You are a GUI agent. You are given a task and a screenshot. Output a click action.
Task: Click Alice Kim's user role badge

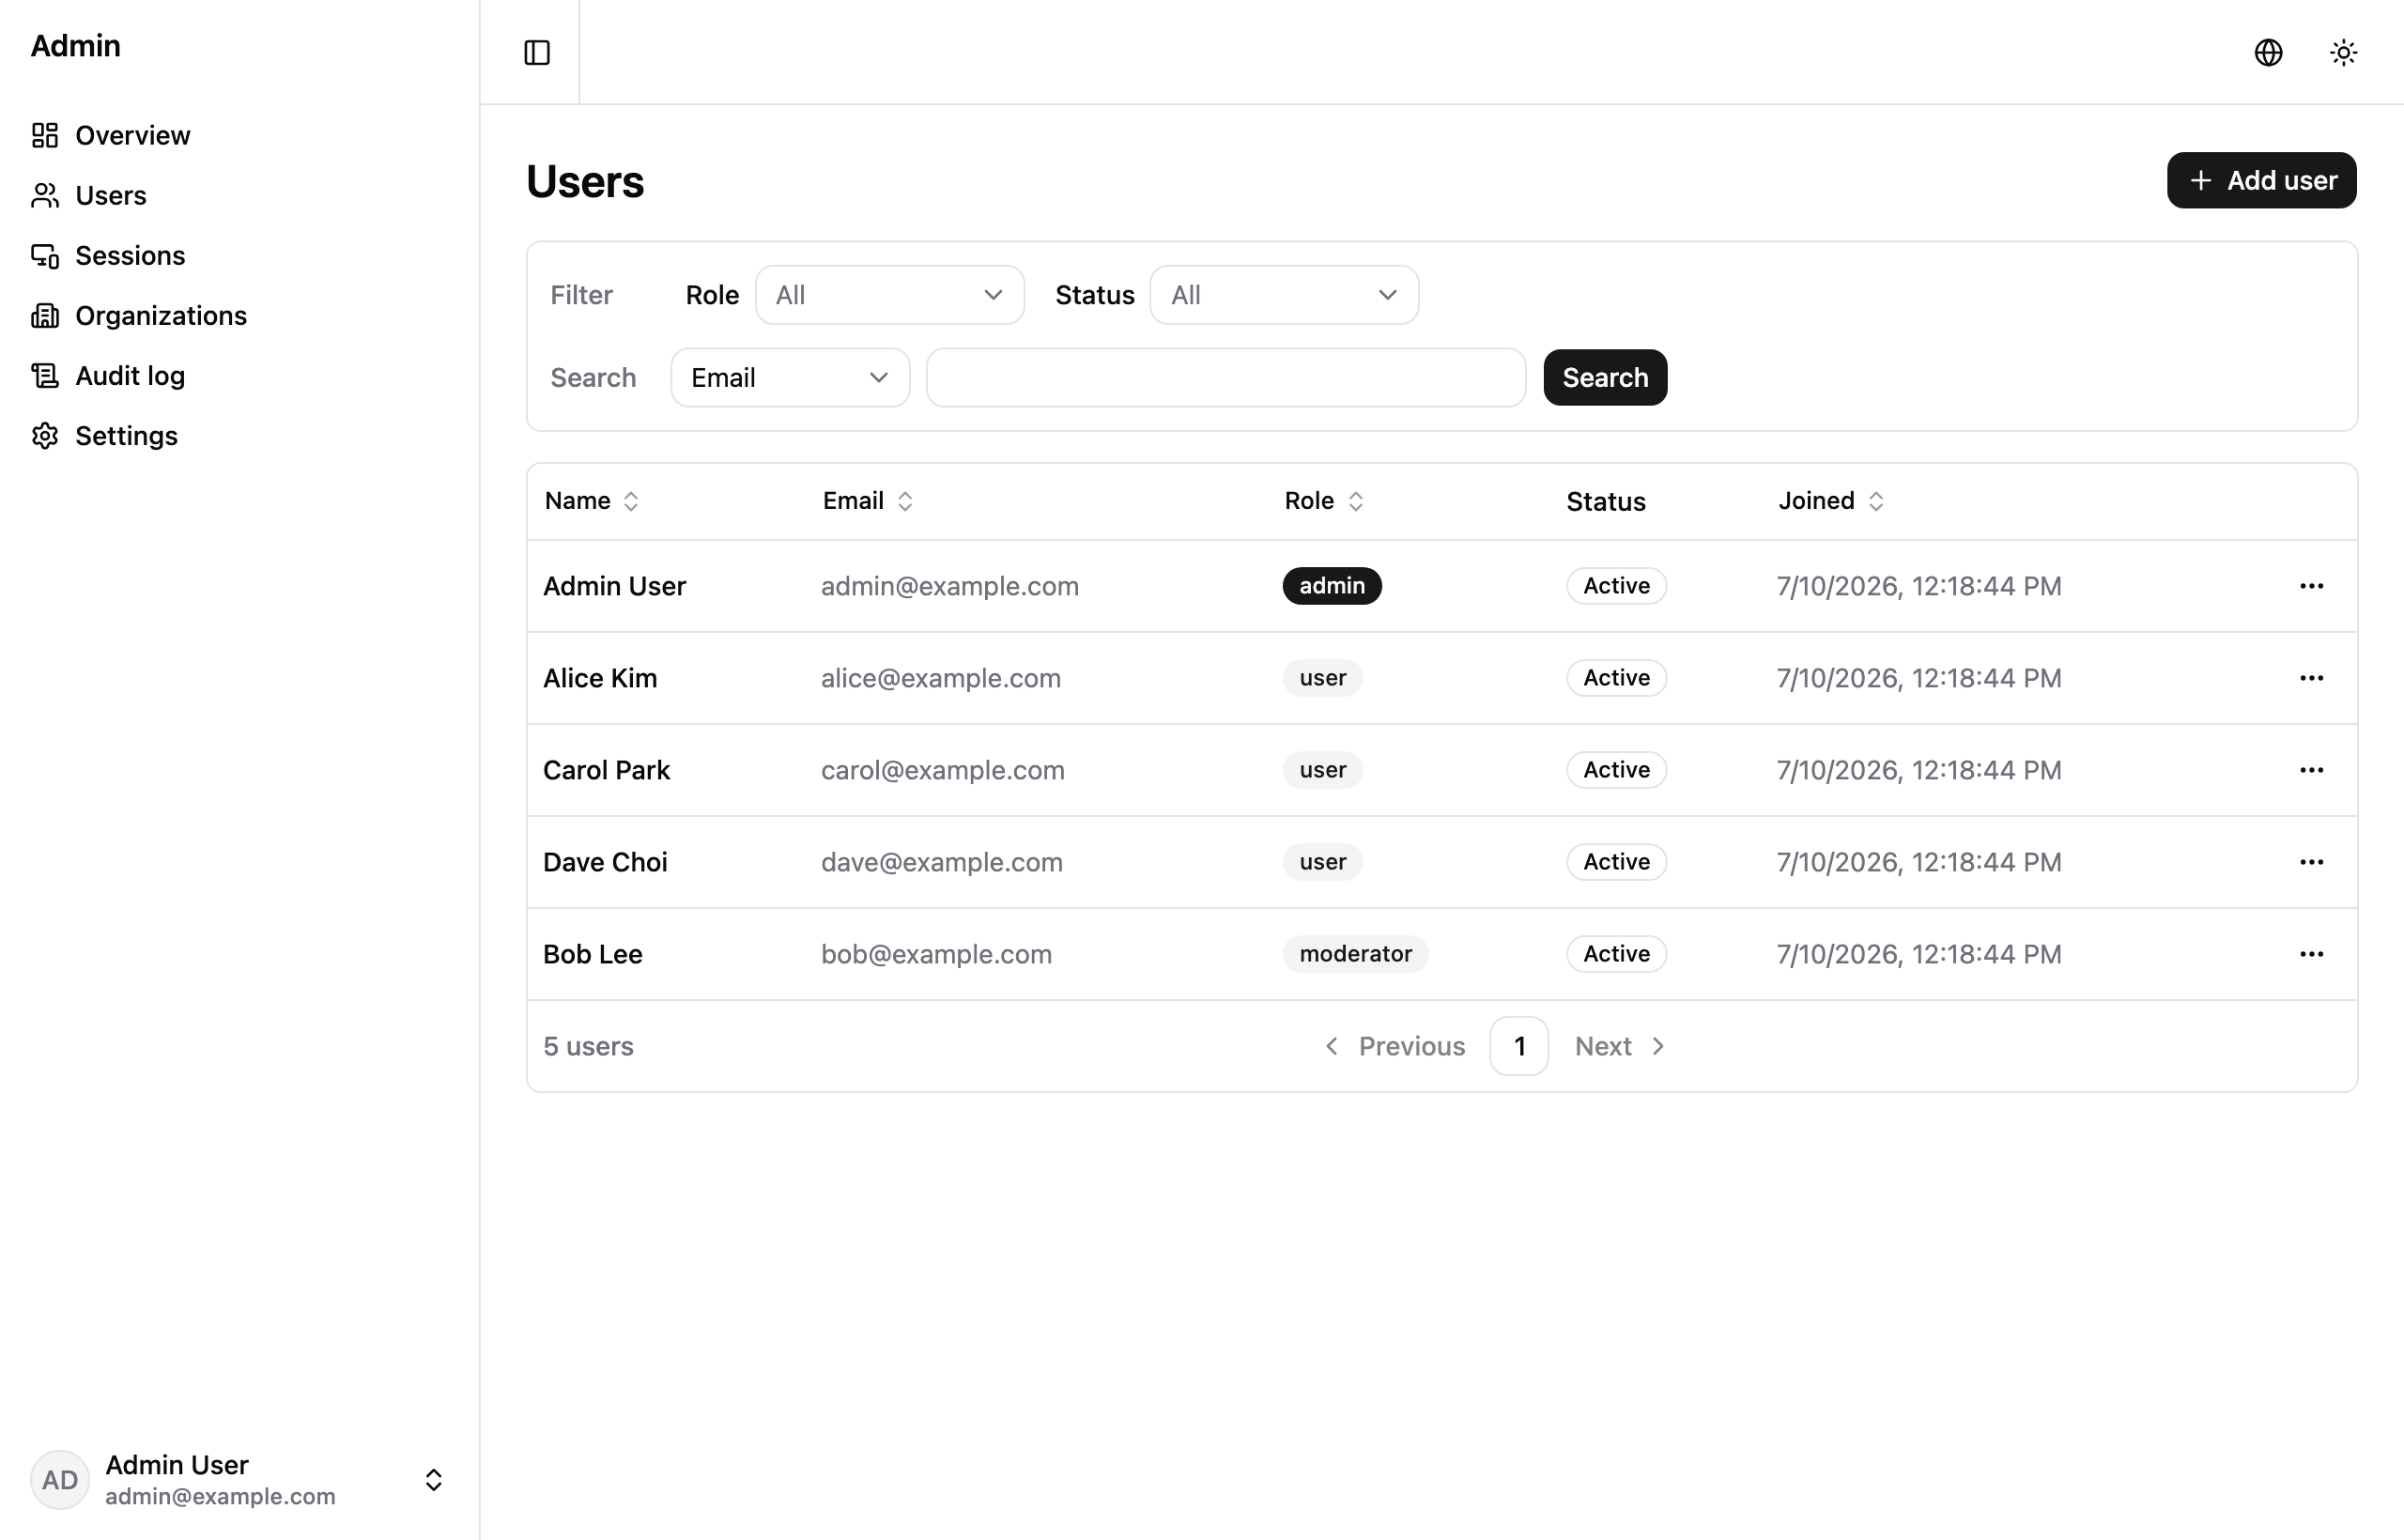click(x=1322, y=678)
